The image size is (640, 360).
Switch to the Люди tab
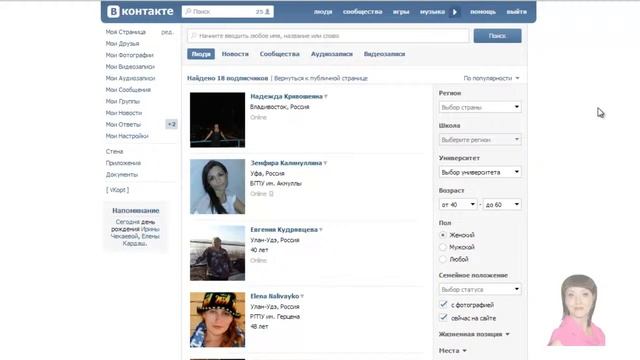click(201, 54)
